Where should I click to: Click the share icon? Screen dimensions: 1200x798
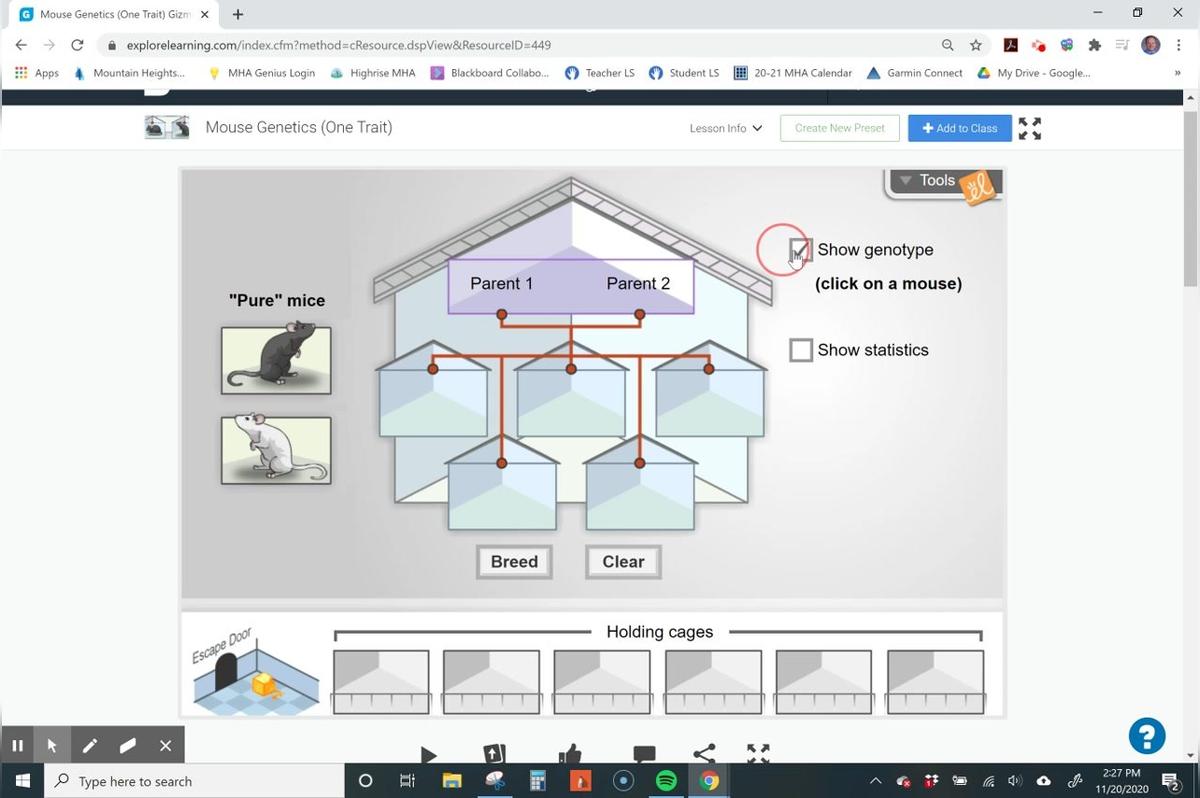(x=704, y=754)
